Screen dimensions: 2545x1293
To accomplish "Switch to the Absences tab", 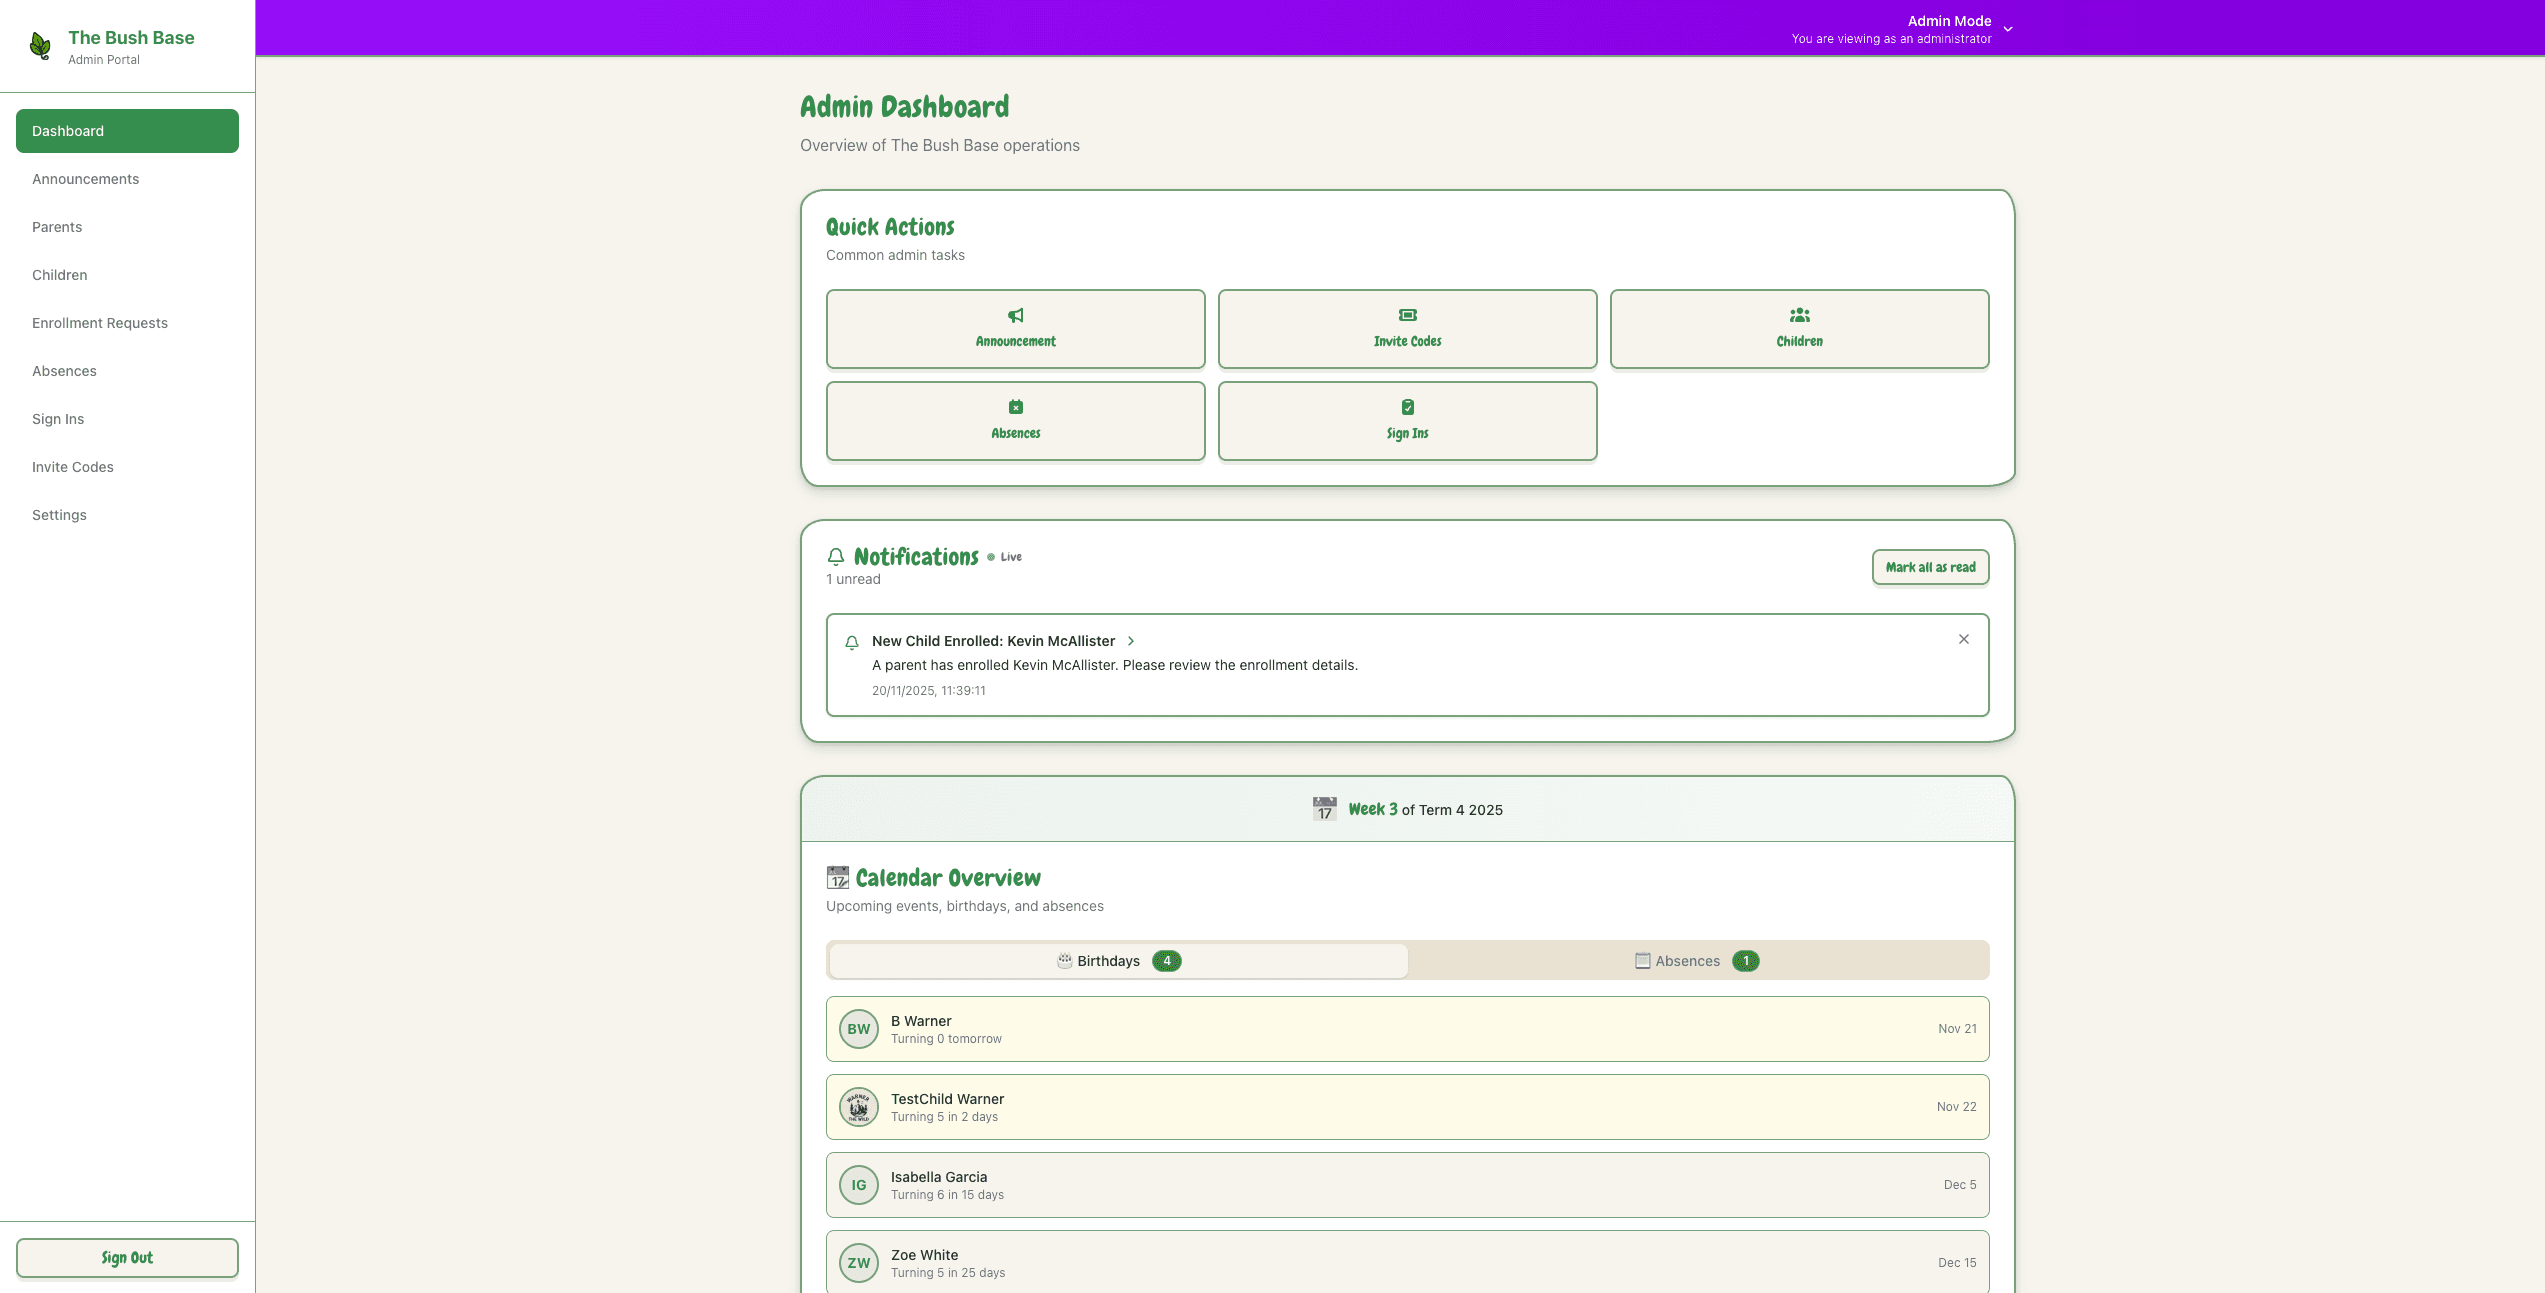I will 1697,961.
